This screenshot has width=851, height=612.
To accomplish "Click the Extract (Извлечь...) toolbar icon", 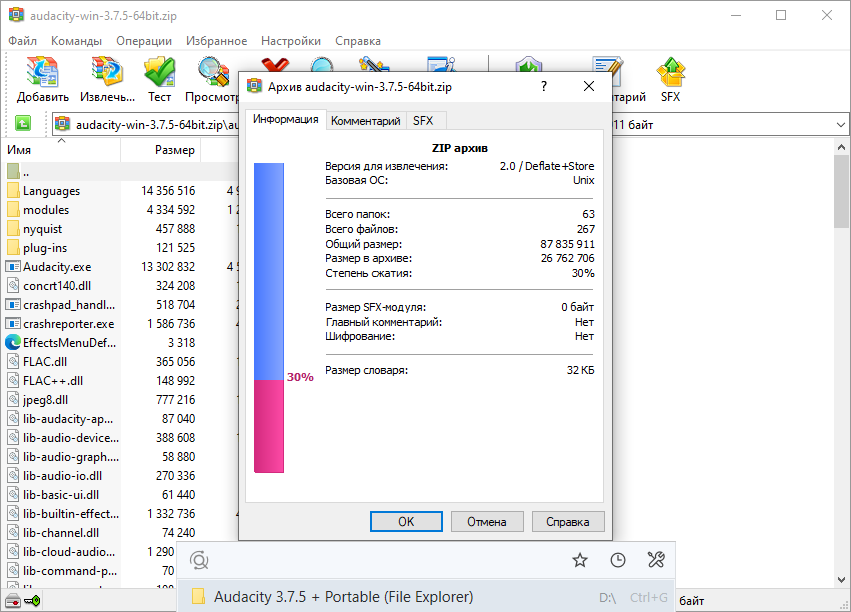I will coord(107,72).
